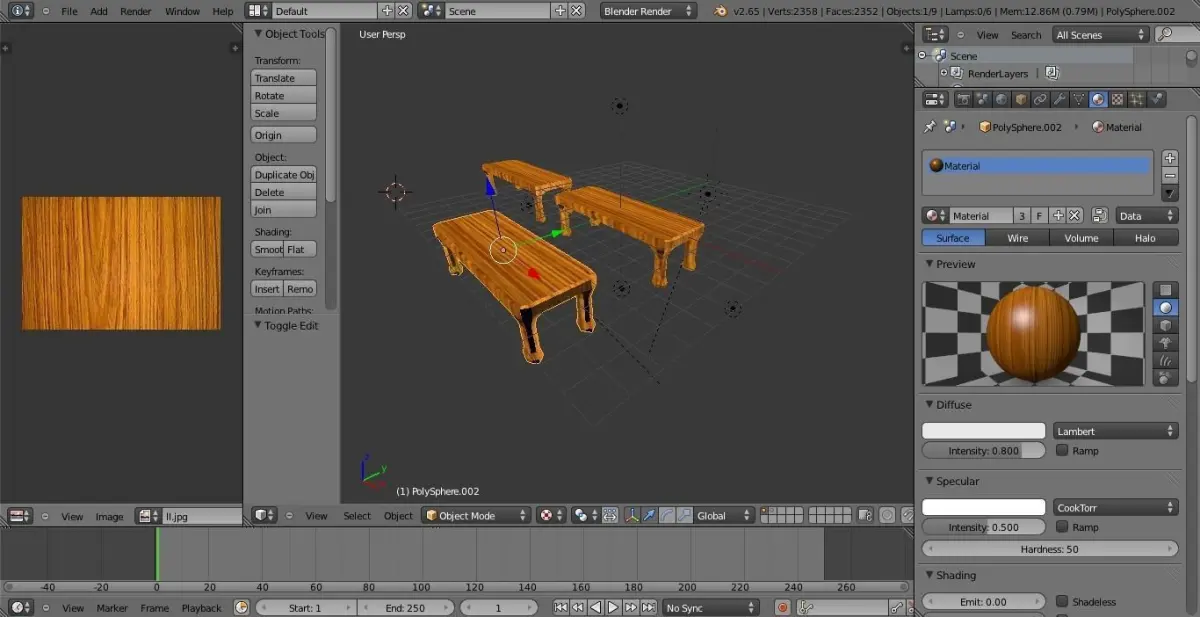Viewport: 1200px width, 617px height.
Task: Show flat plane material preview
Action: 1165,290
